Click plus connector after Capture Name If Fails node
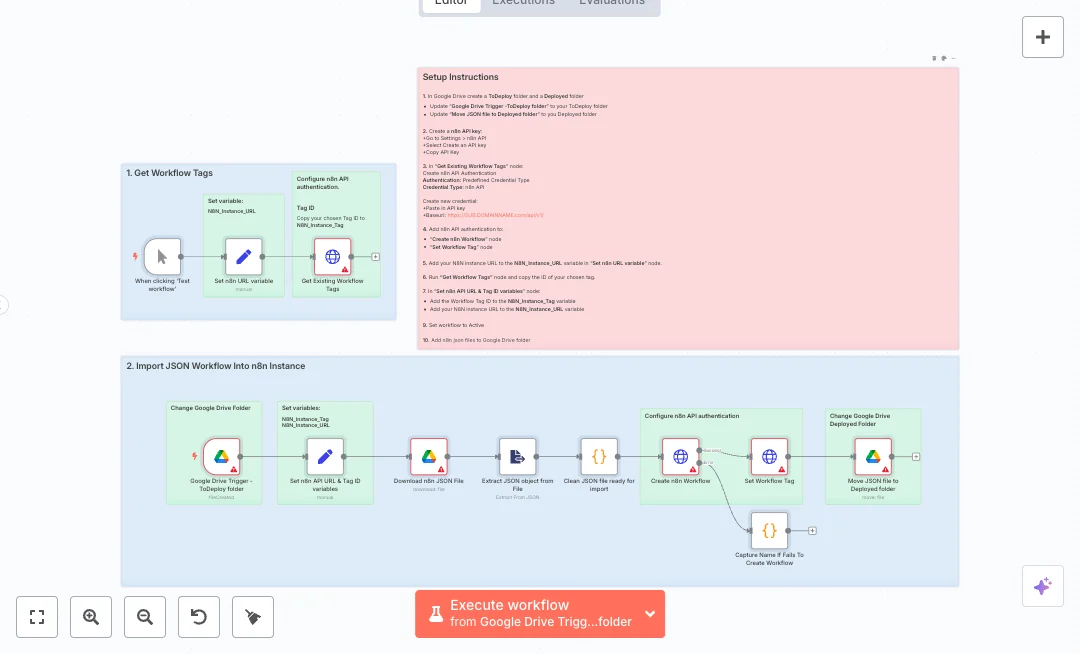 812,531
